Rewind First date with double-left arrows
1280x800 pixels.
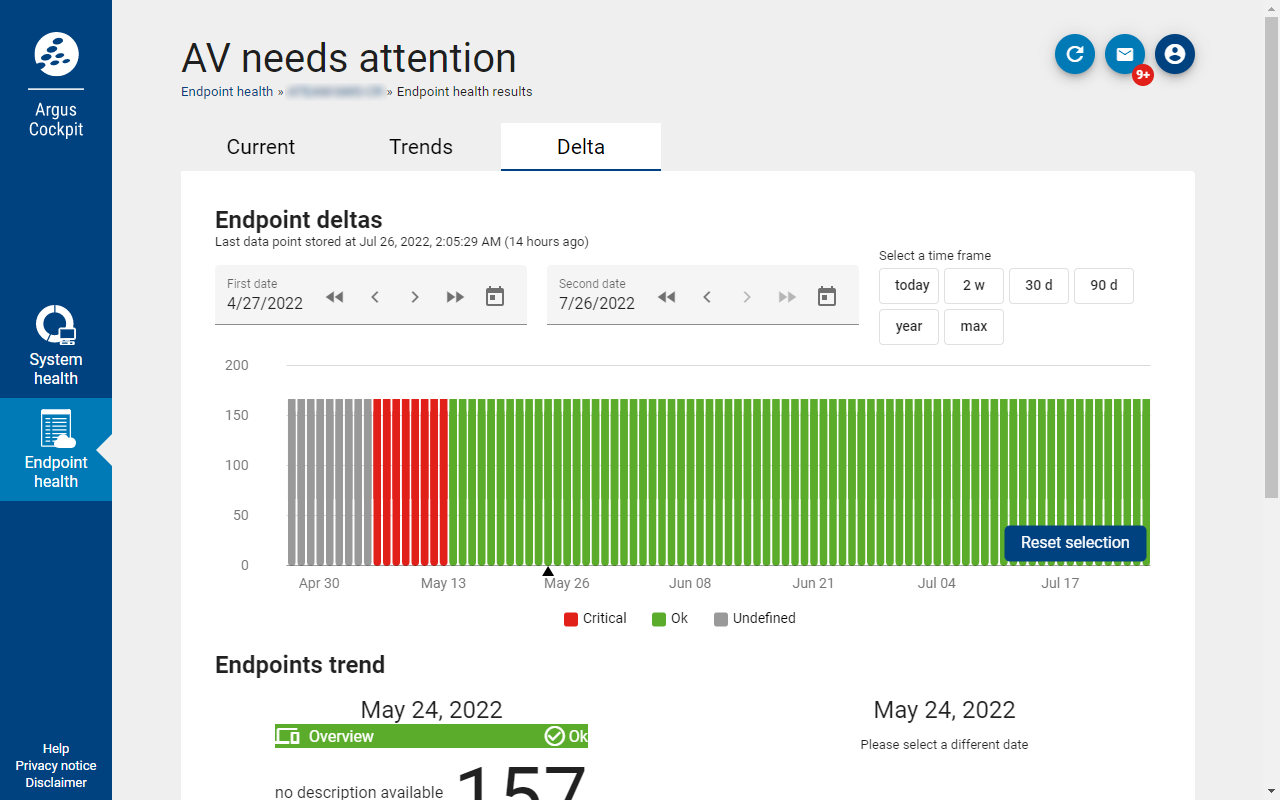[x=335, y=297]
